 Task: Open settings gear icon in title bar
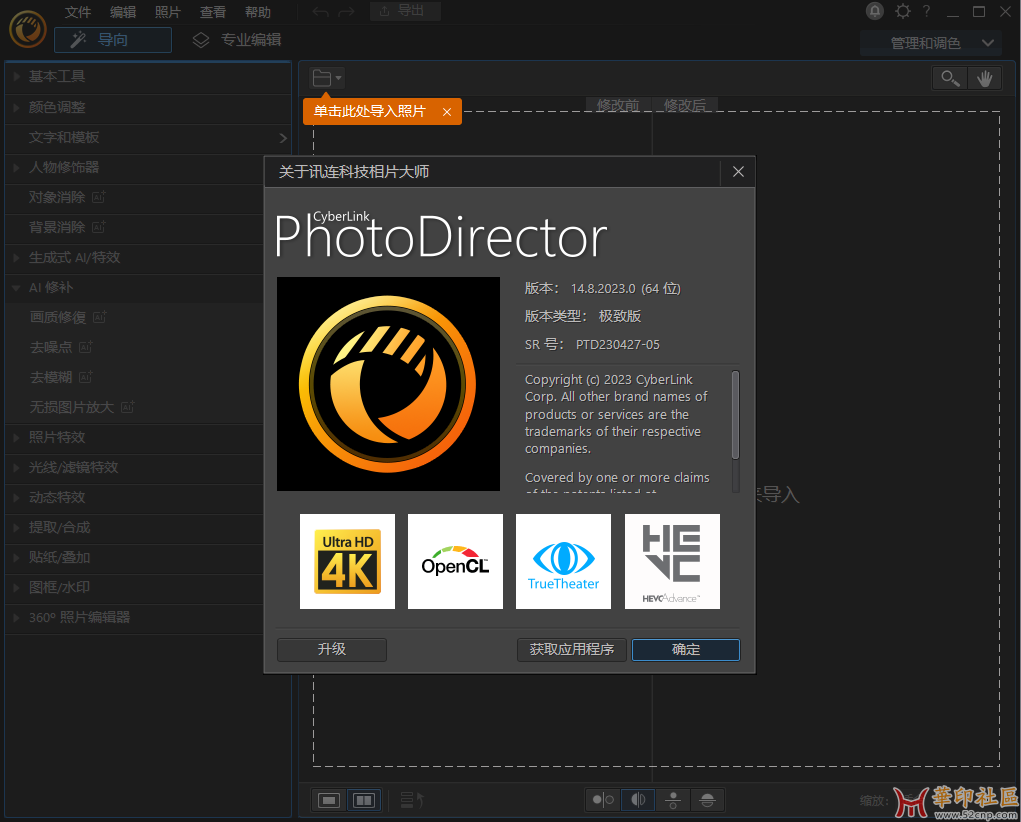coord(902,11)
